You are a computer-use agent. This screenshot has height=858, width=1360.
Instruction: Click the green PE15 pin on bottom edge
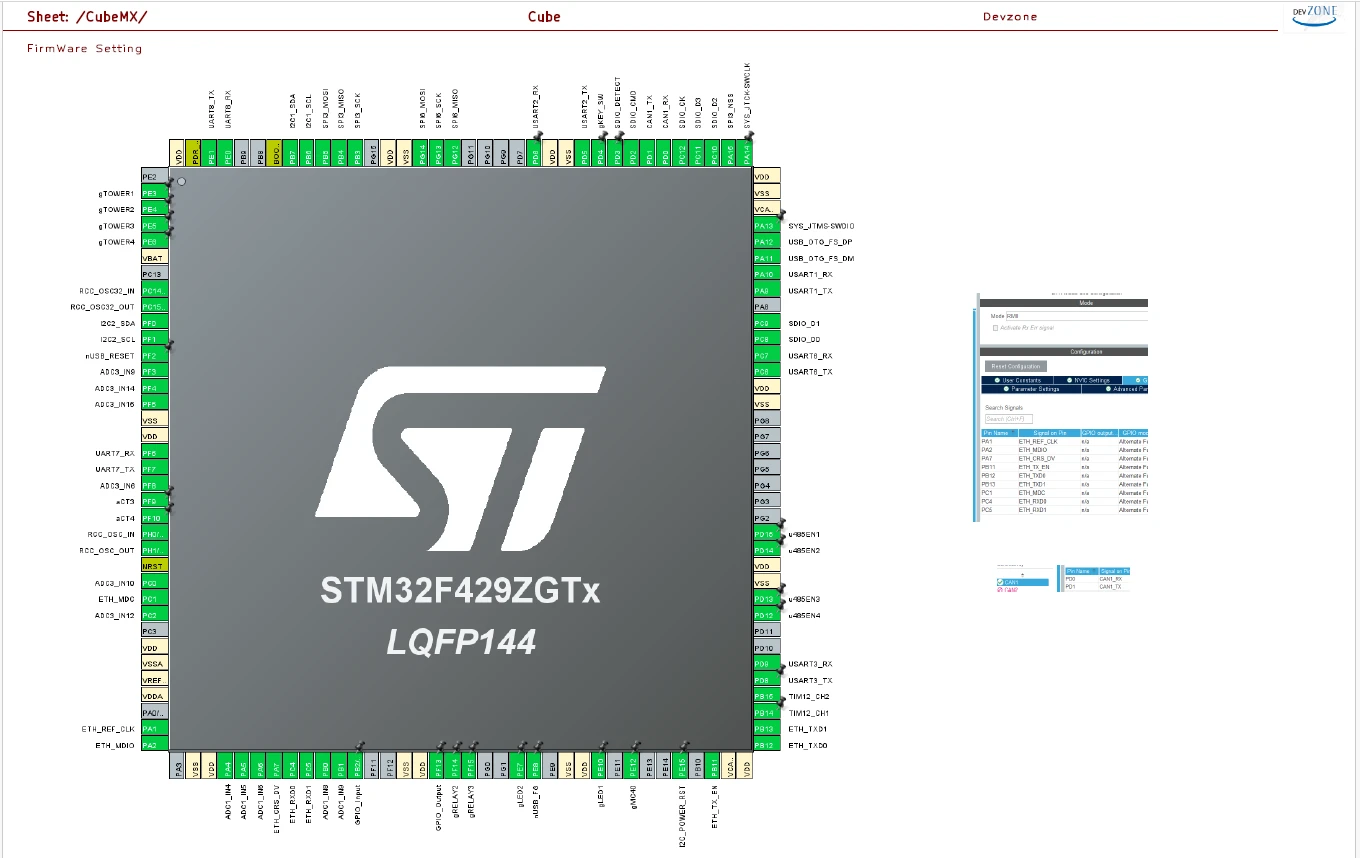682,766
